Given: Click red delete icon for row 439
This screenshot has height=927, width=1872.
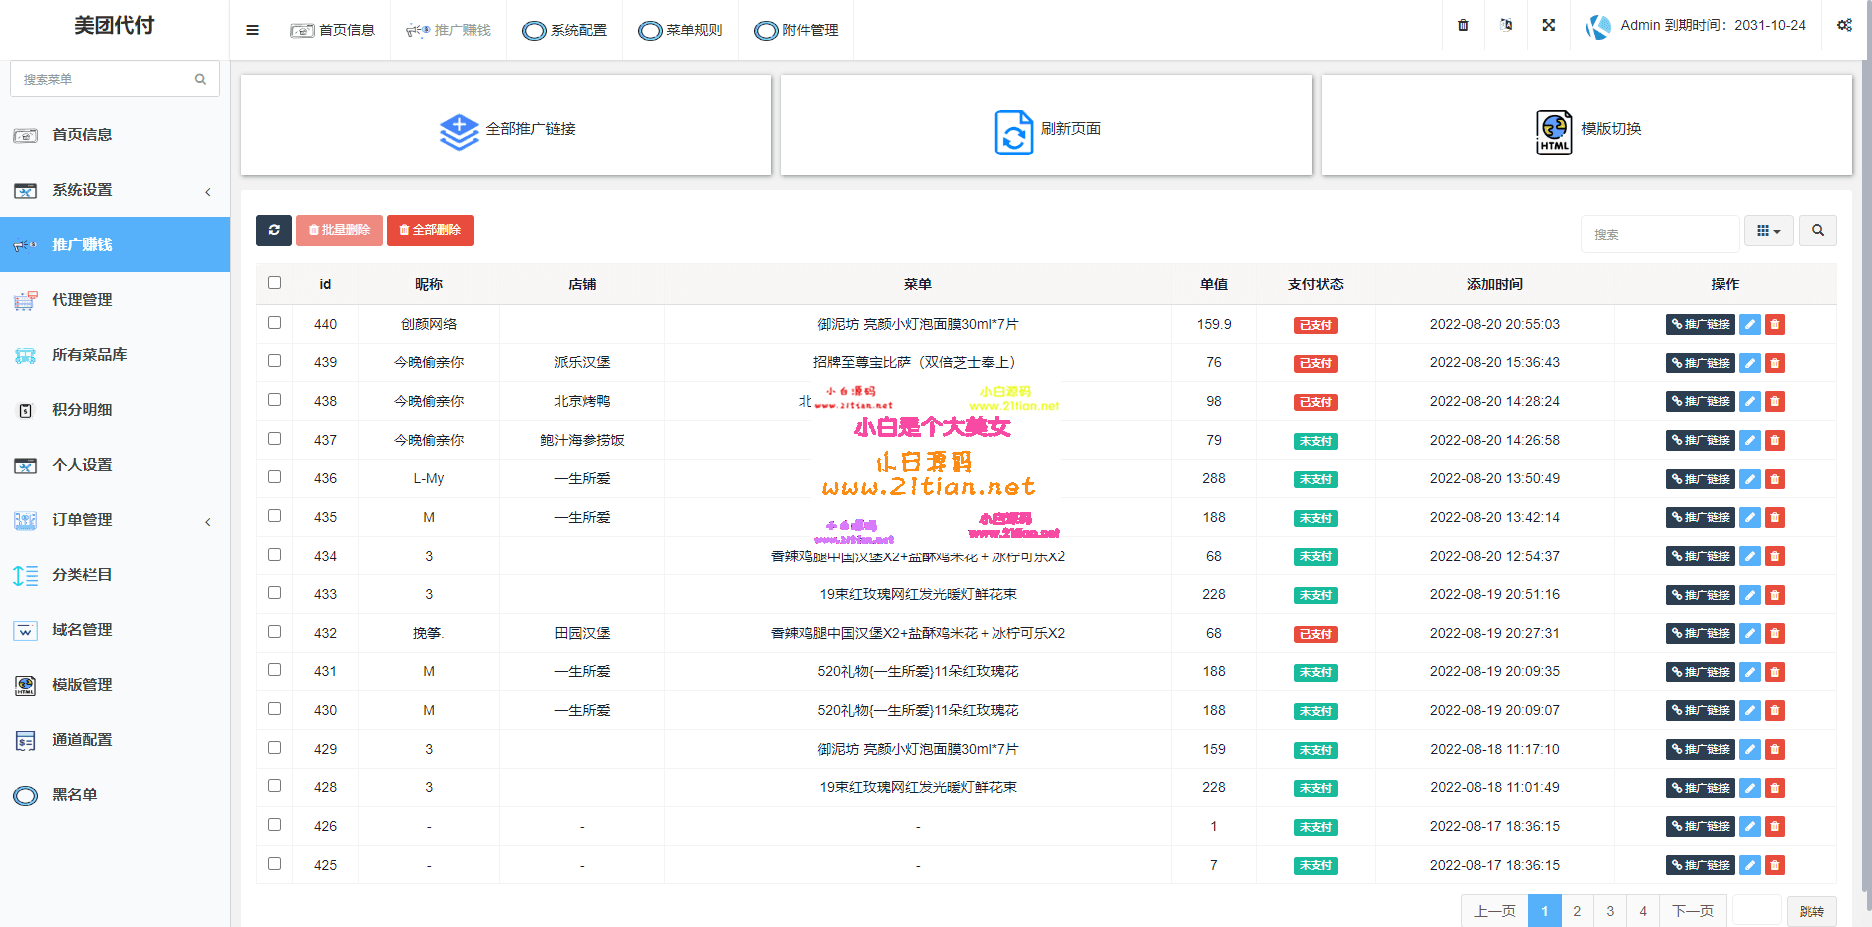Looking at the screenshot, I should (x=1775, y=363).
